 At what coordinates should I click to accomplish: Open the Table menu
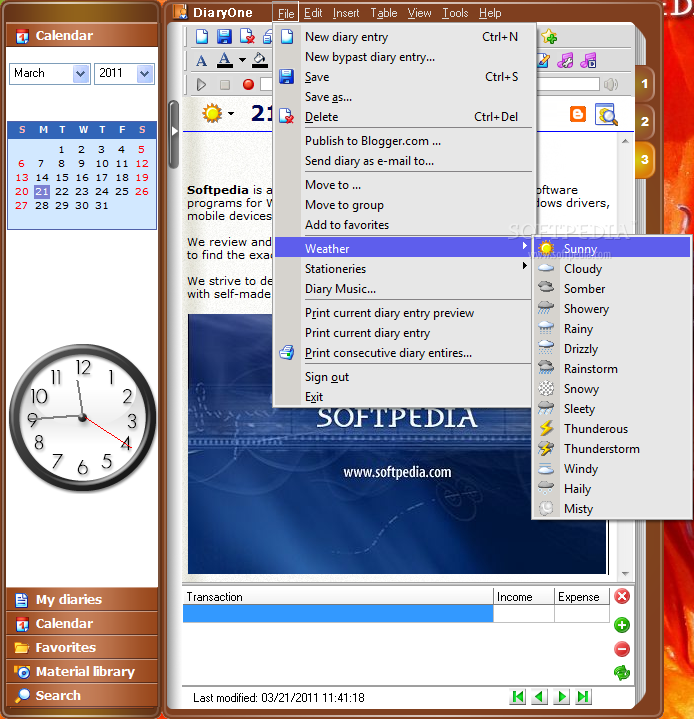click(x=383, y=13)
